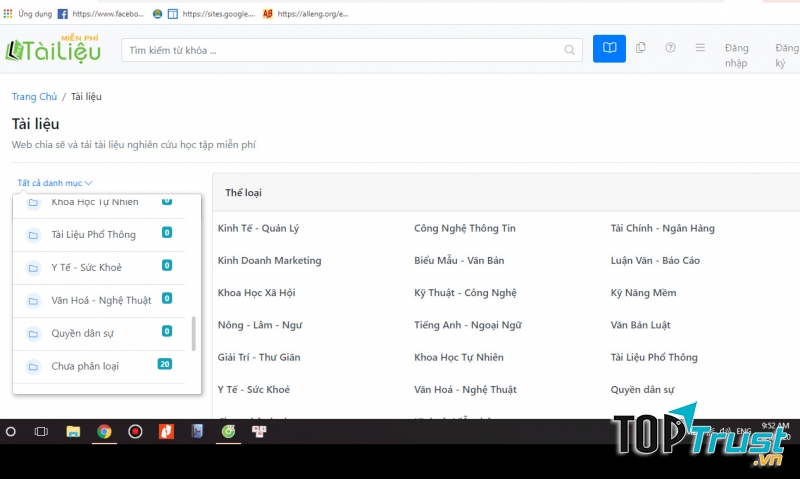Click the category list scrollbar thumb
800x479 pixels.
193,334
